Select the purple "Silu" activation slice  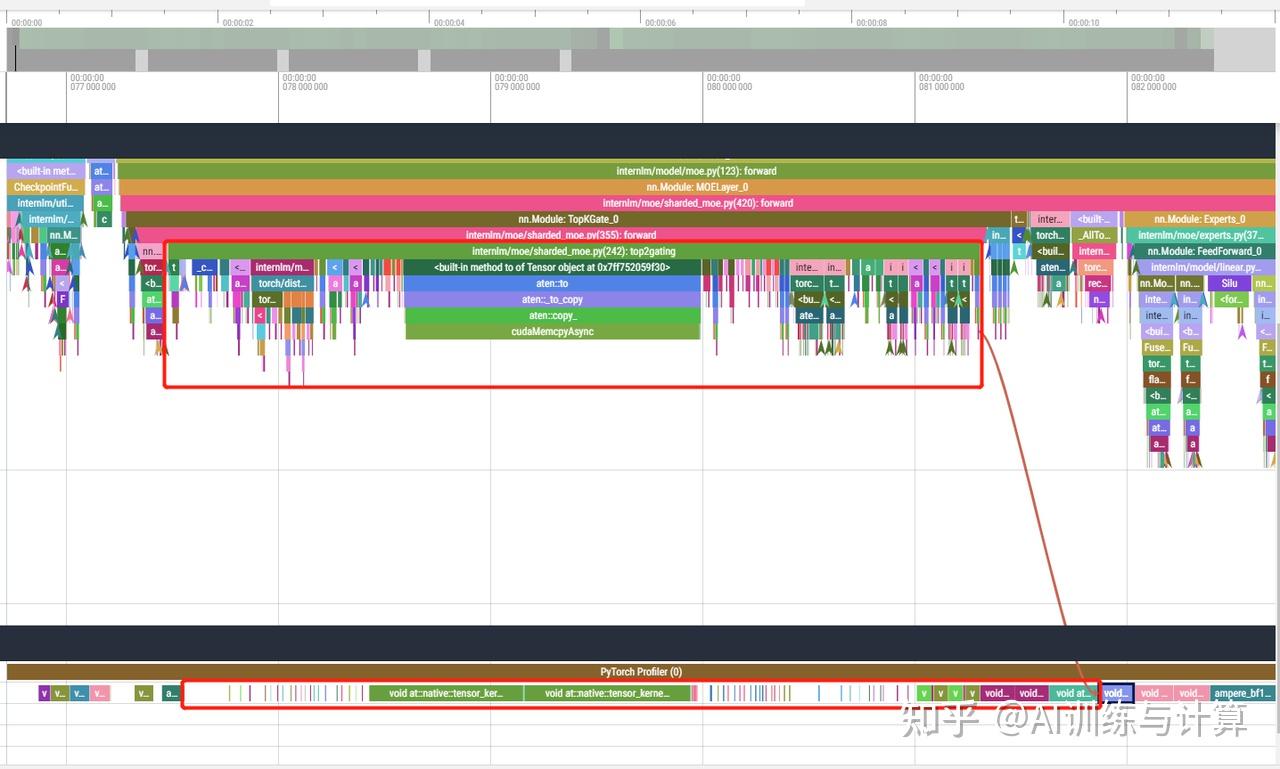[x=1228, y=283]
